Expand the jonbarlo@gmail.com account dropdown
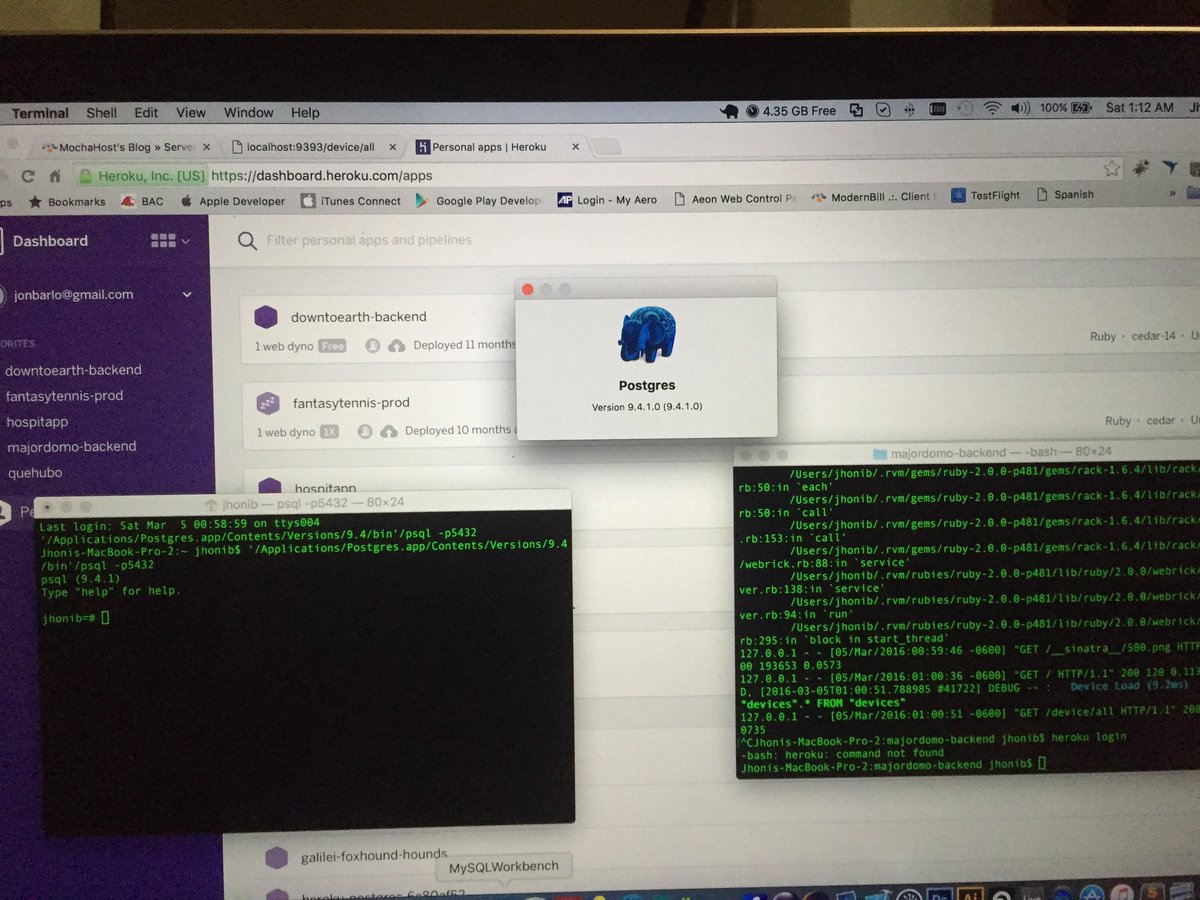The image size is (1200, 900). point(187,295)
